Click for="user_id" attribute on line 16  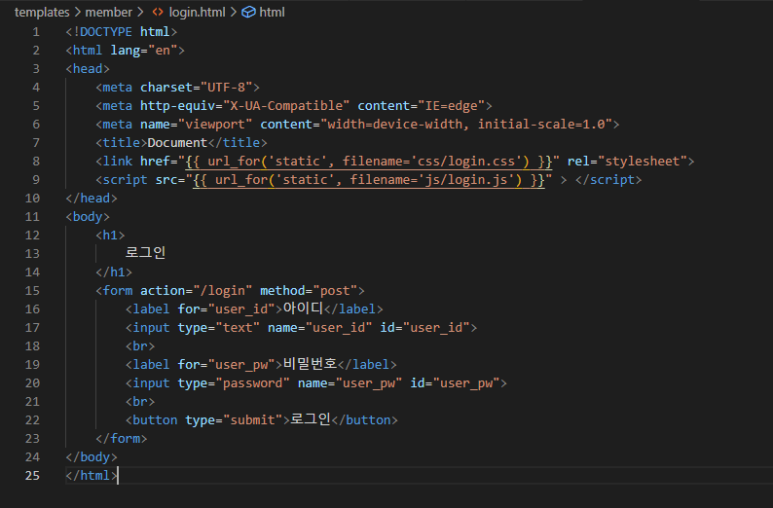(226, 309)
